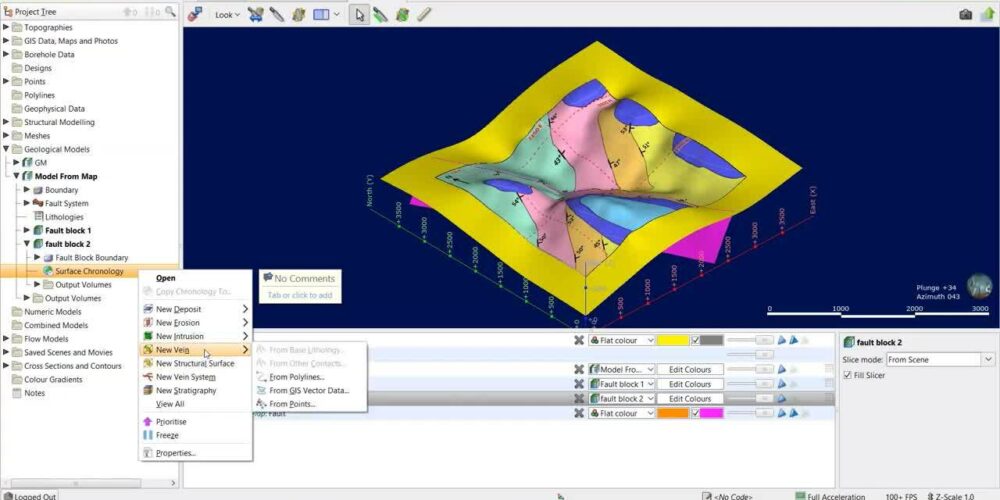Open the Model Fro... display dropdown

622,369
